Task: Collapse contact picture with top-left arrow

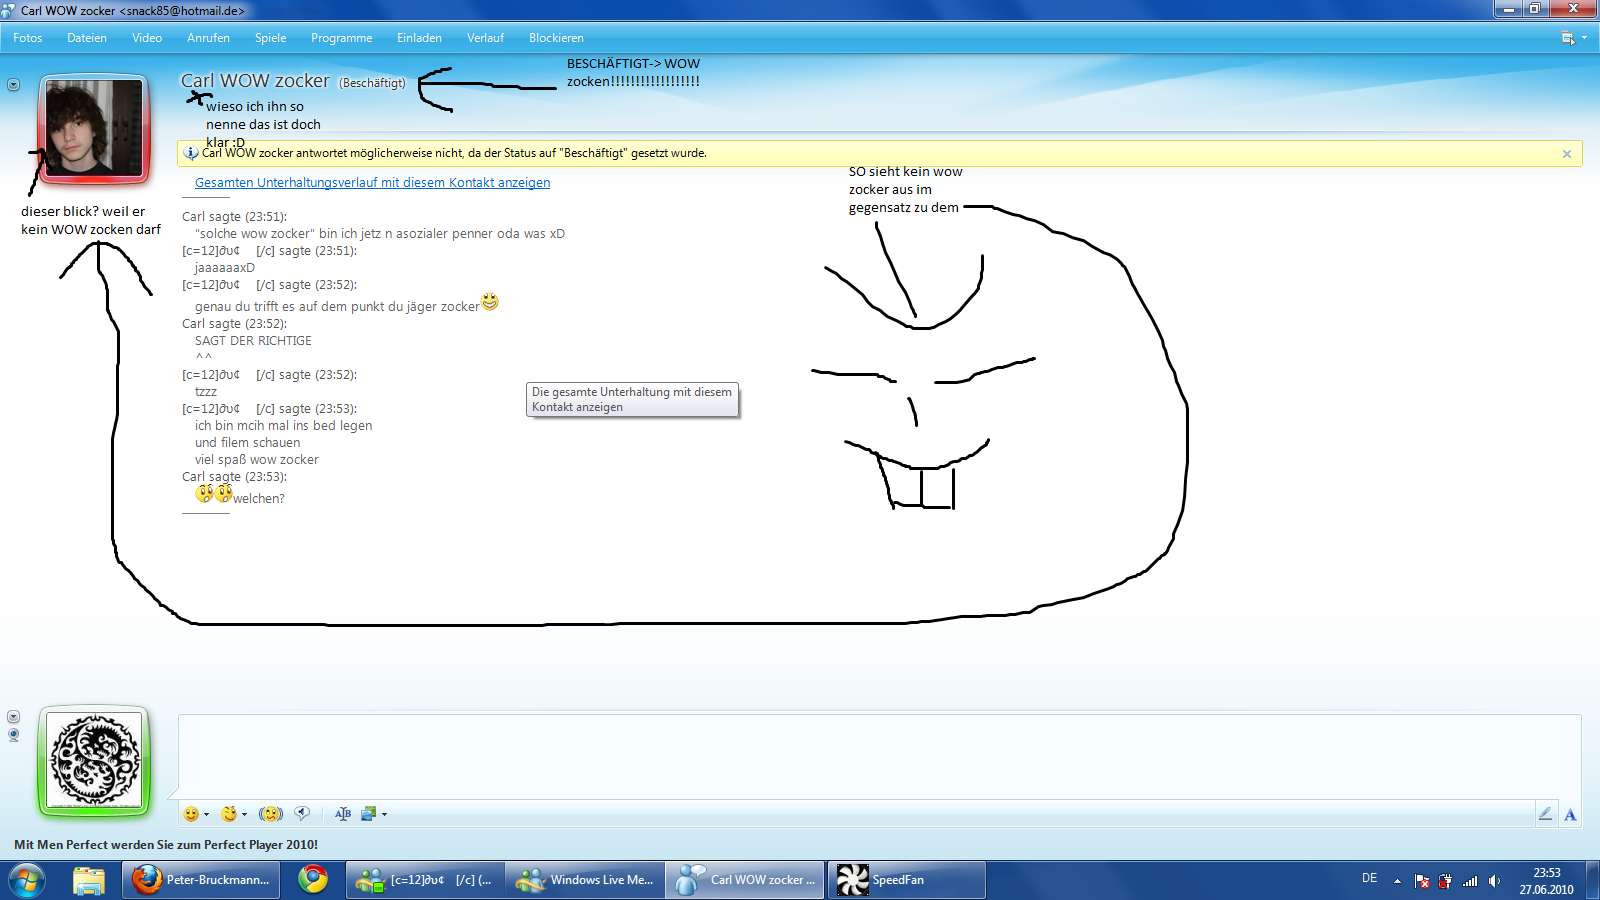Action: [x=13, y=85]
